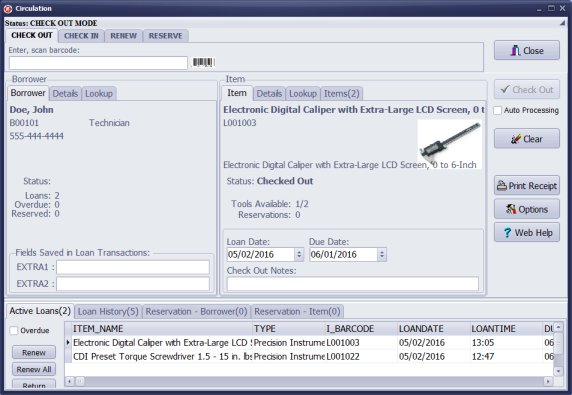Switch to the RENEW tab
Viewport: 572px width, 395px height.
tap(124, 36)
